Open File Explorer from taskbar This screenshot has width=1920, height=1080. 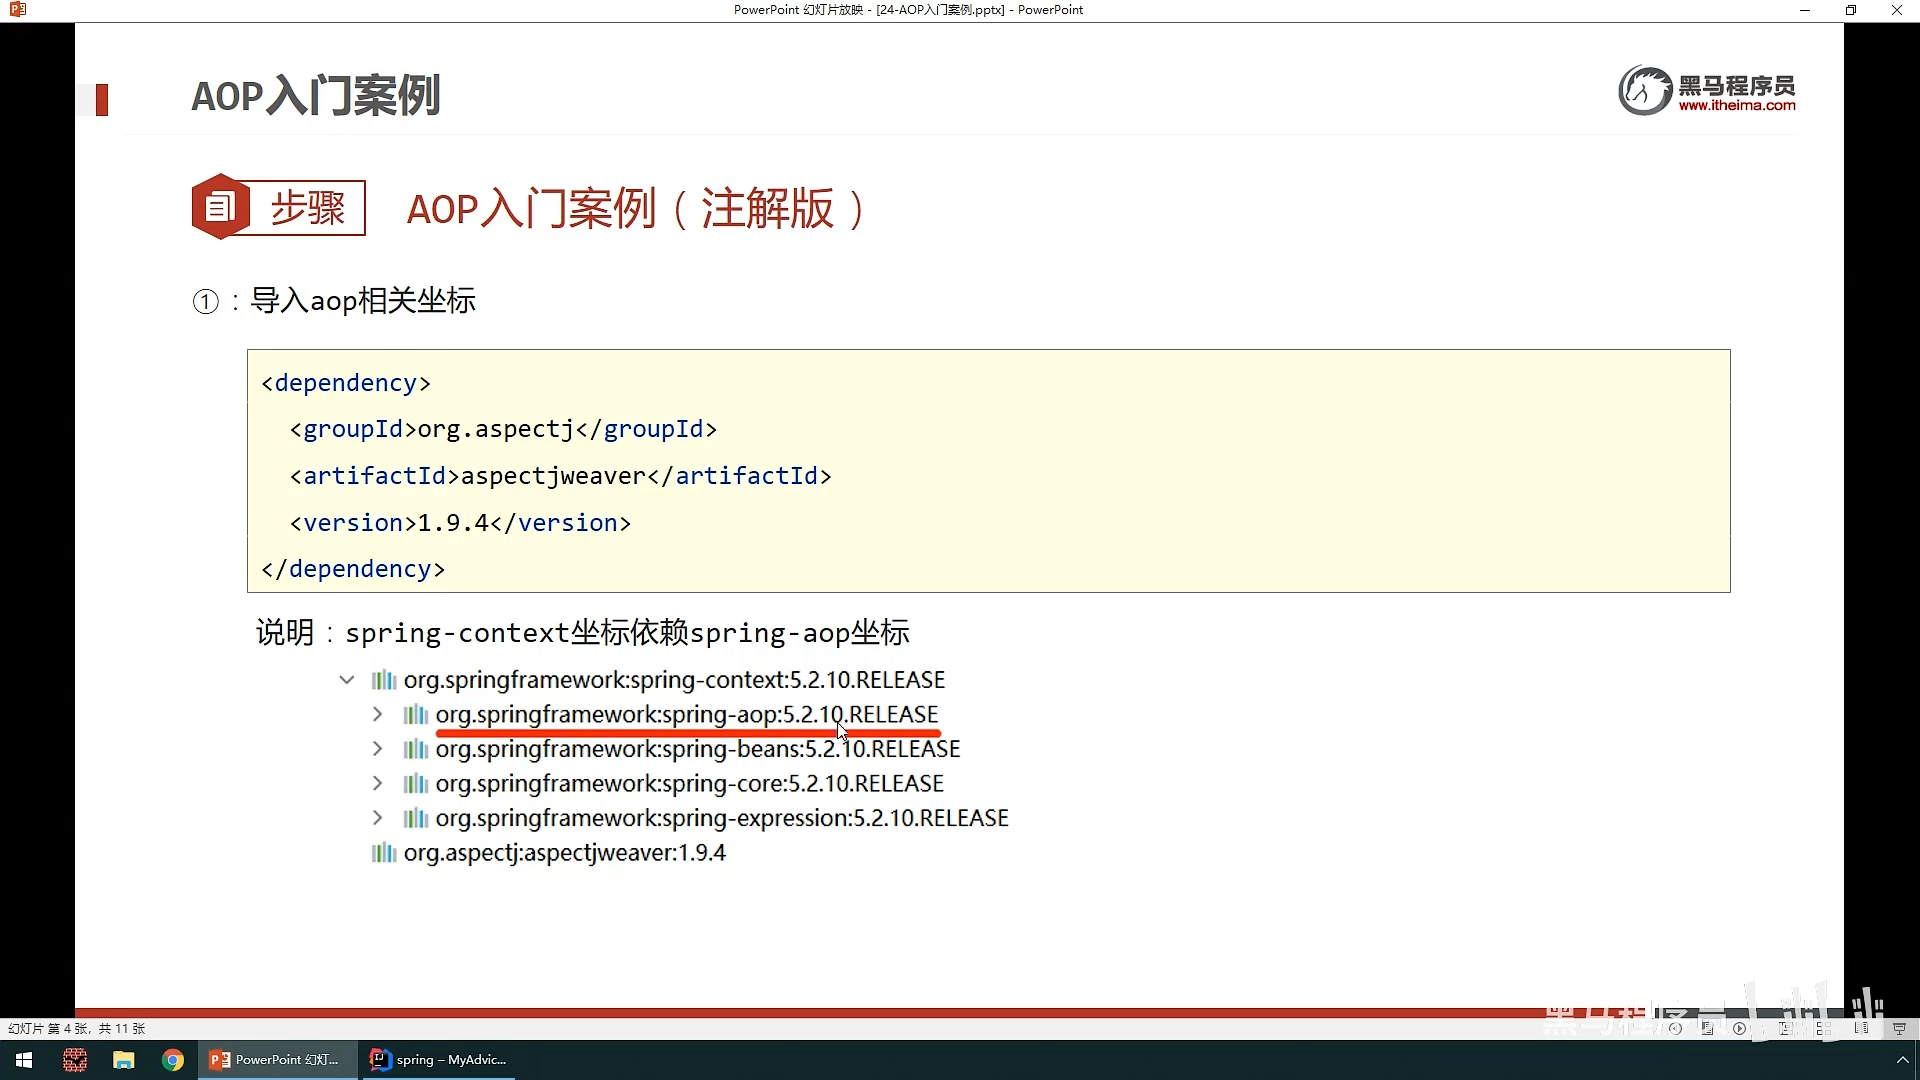(x=124, y=1060)
